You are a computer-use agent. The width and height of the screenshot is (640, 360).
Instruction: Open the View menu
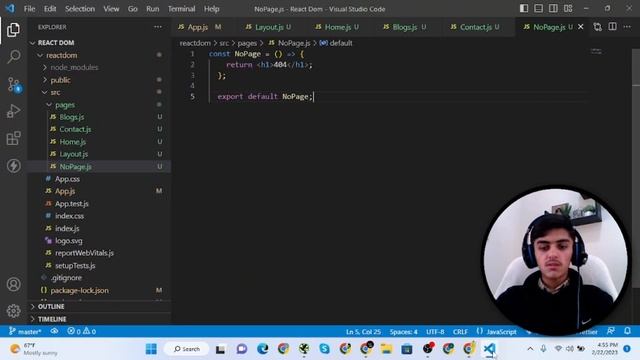tap(111, 9)
